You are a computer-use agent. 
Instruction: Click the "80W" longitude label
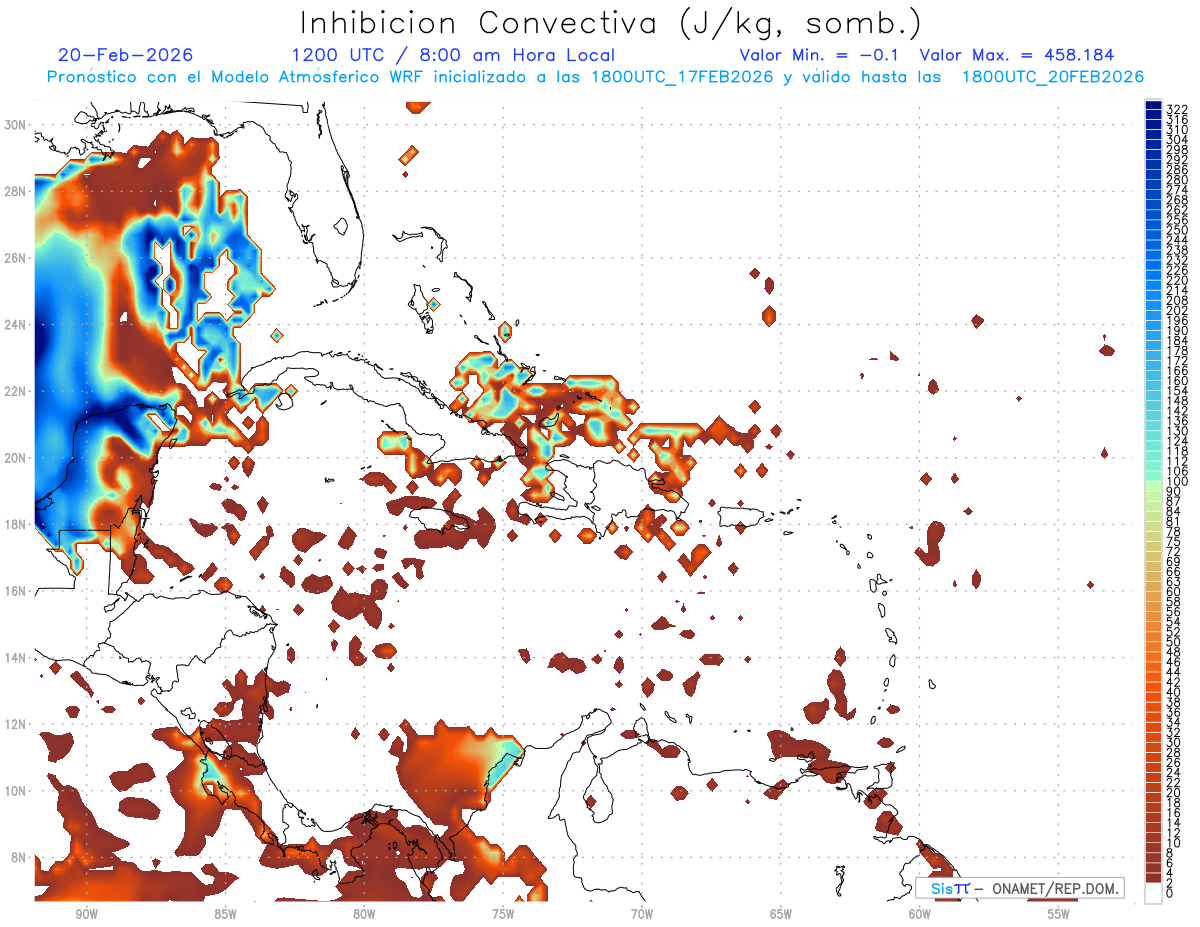364,914
